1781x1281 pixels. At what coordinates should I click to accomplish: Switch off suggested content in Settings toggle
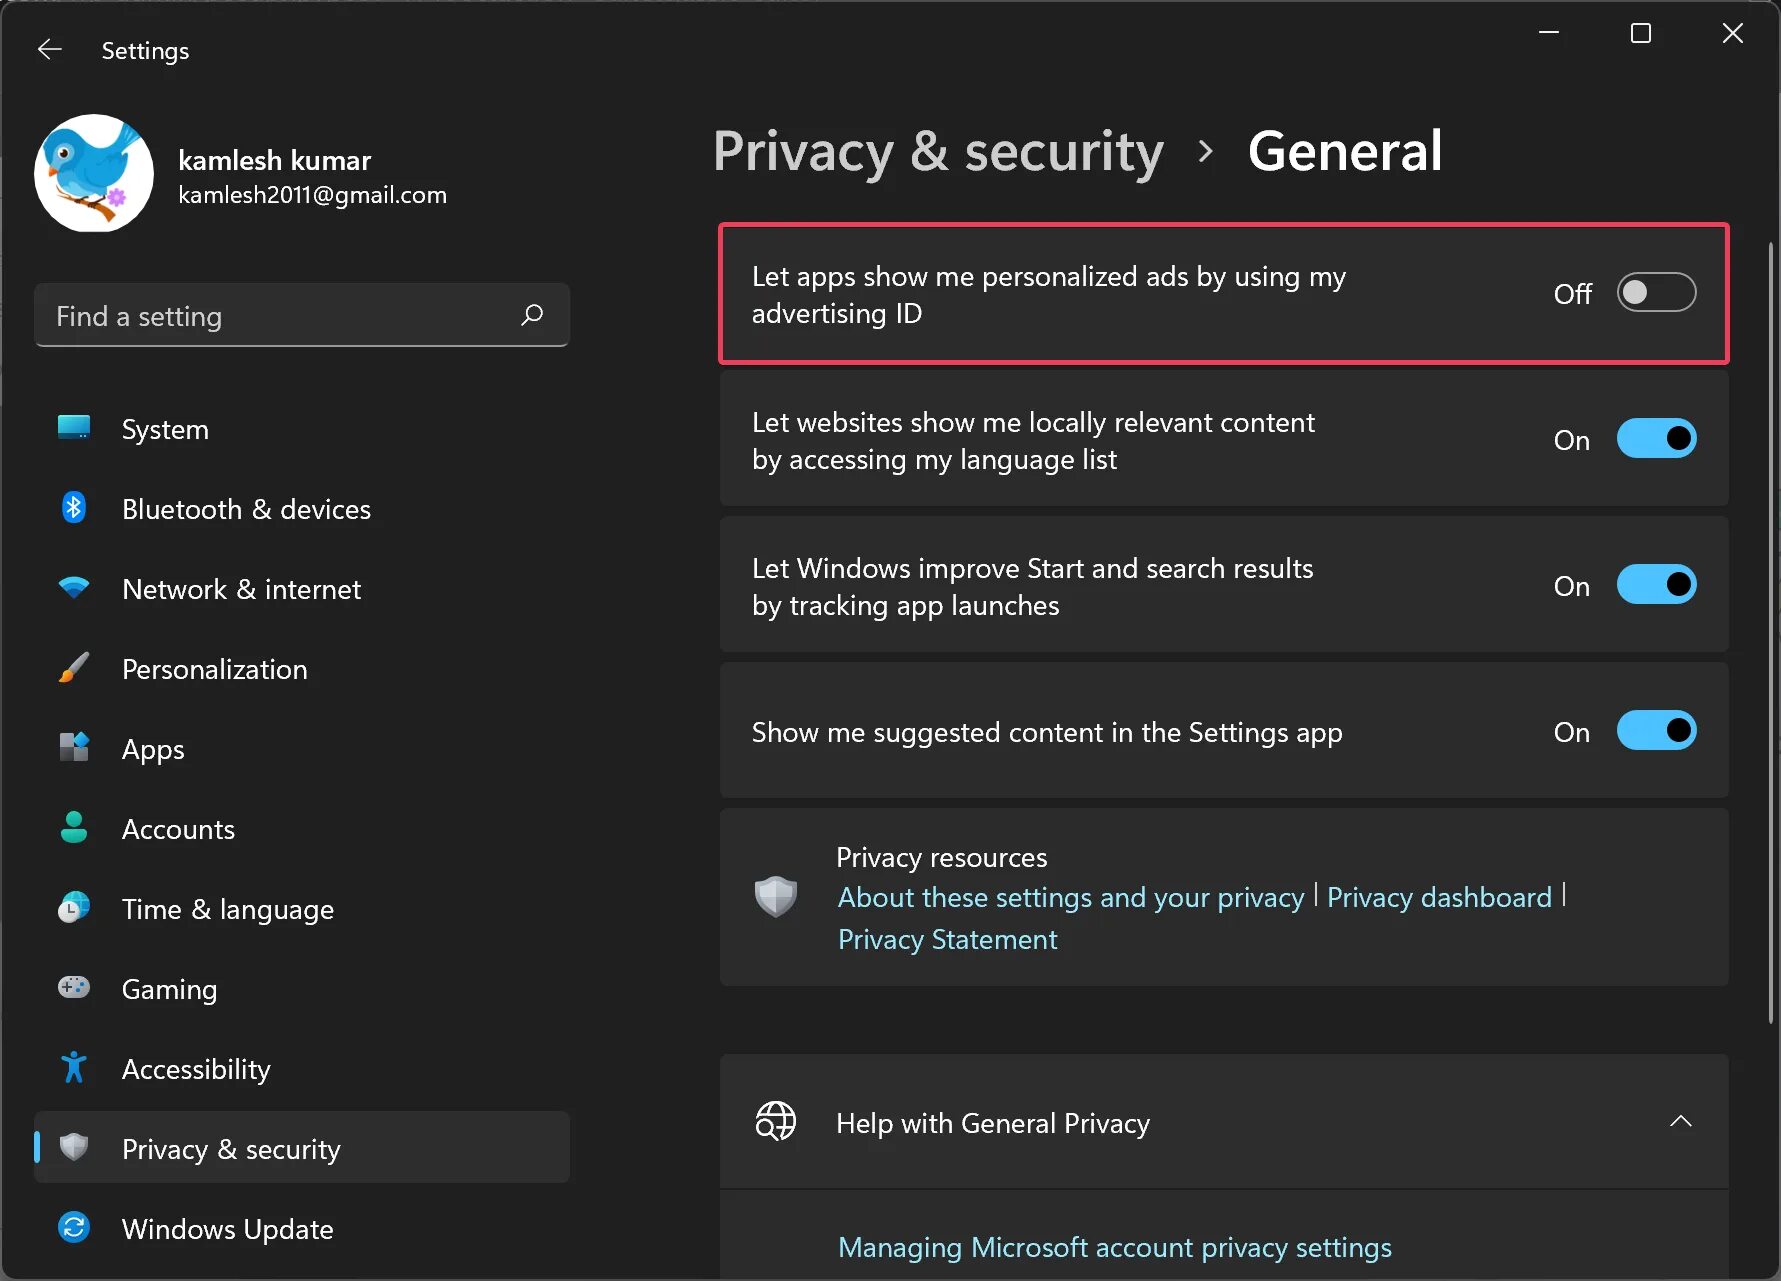point(1656,731)
